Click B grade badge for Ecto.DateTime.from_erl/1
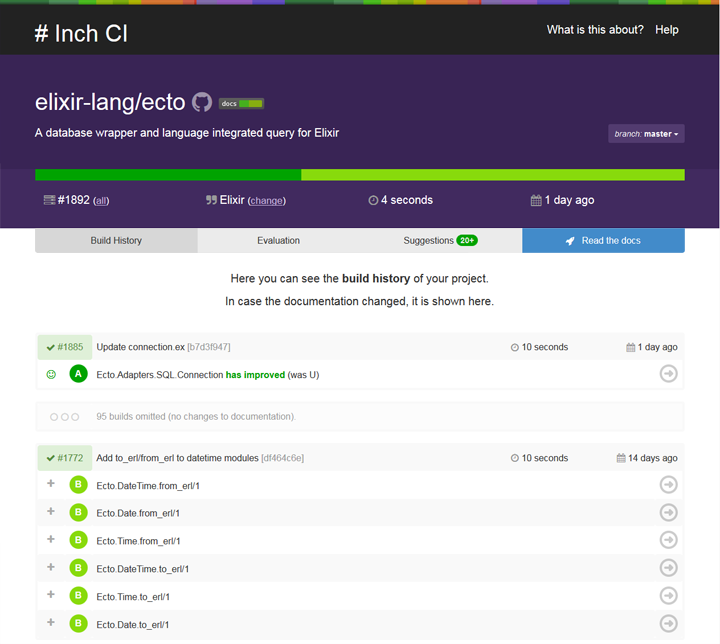 click(79, 484)
